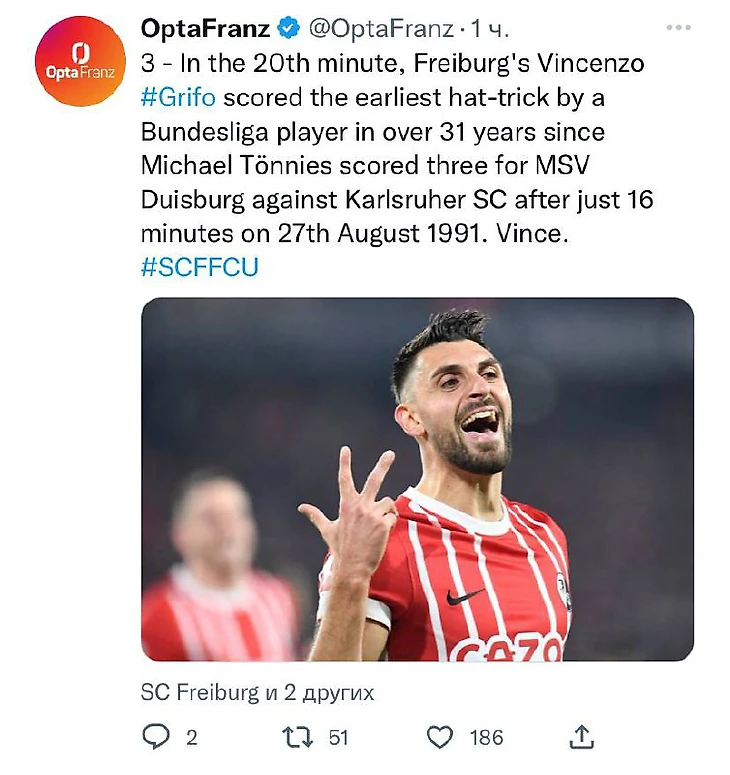Open the #Grifo hashtag

pos(176,99)
